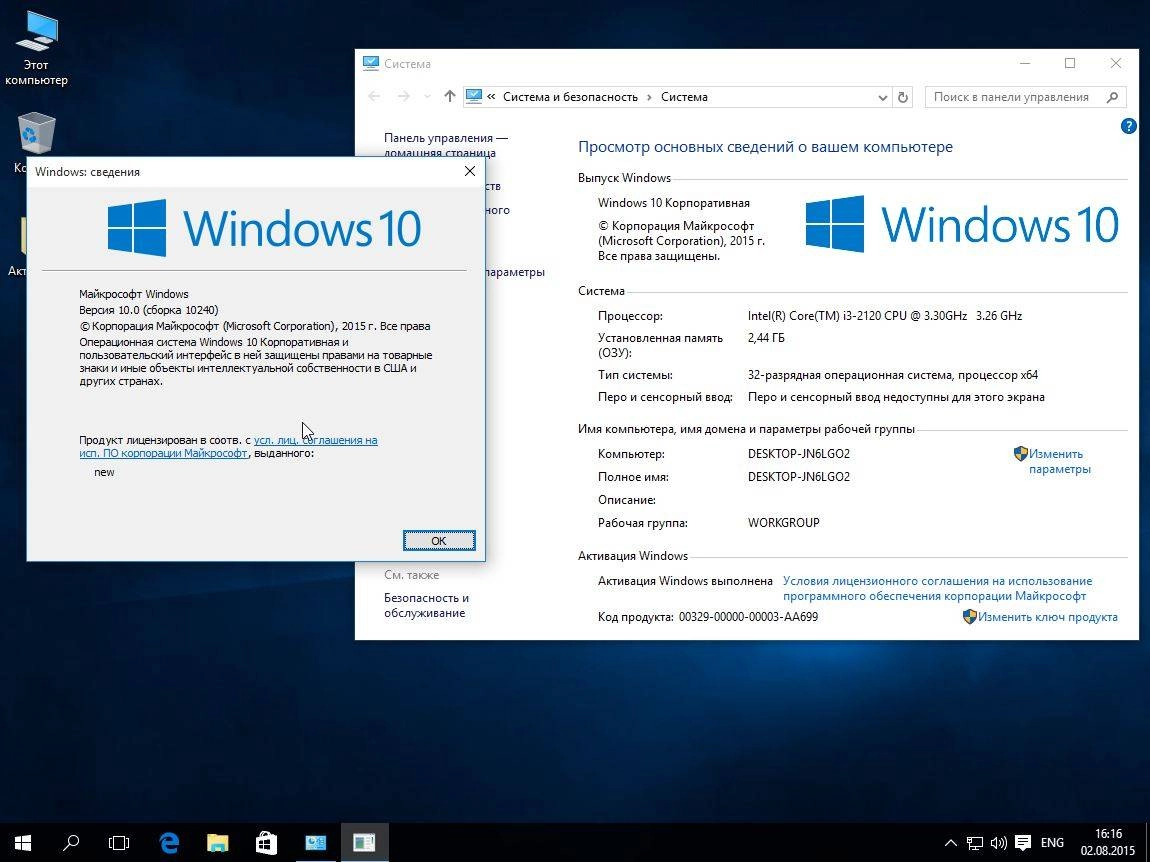The image size is (1150, 862).
Task: Expand the address bar history dropdown
Action: point(882,98)
